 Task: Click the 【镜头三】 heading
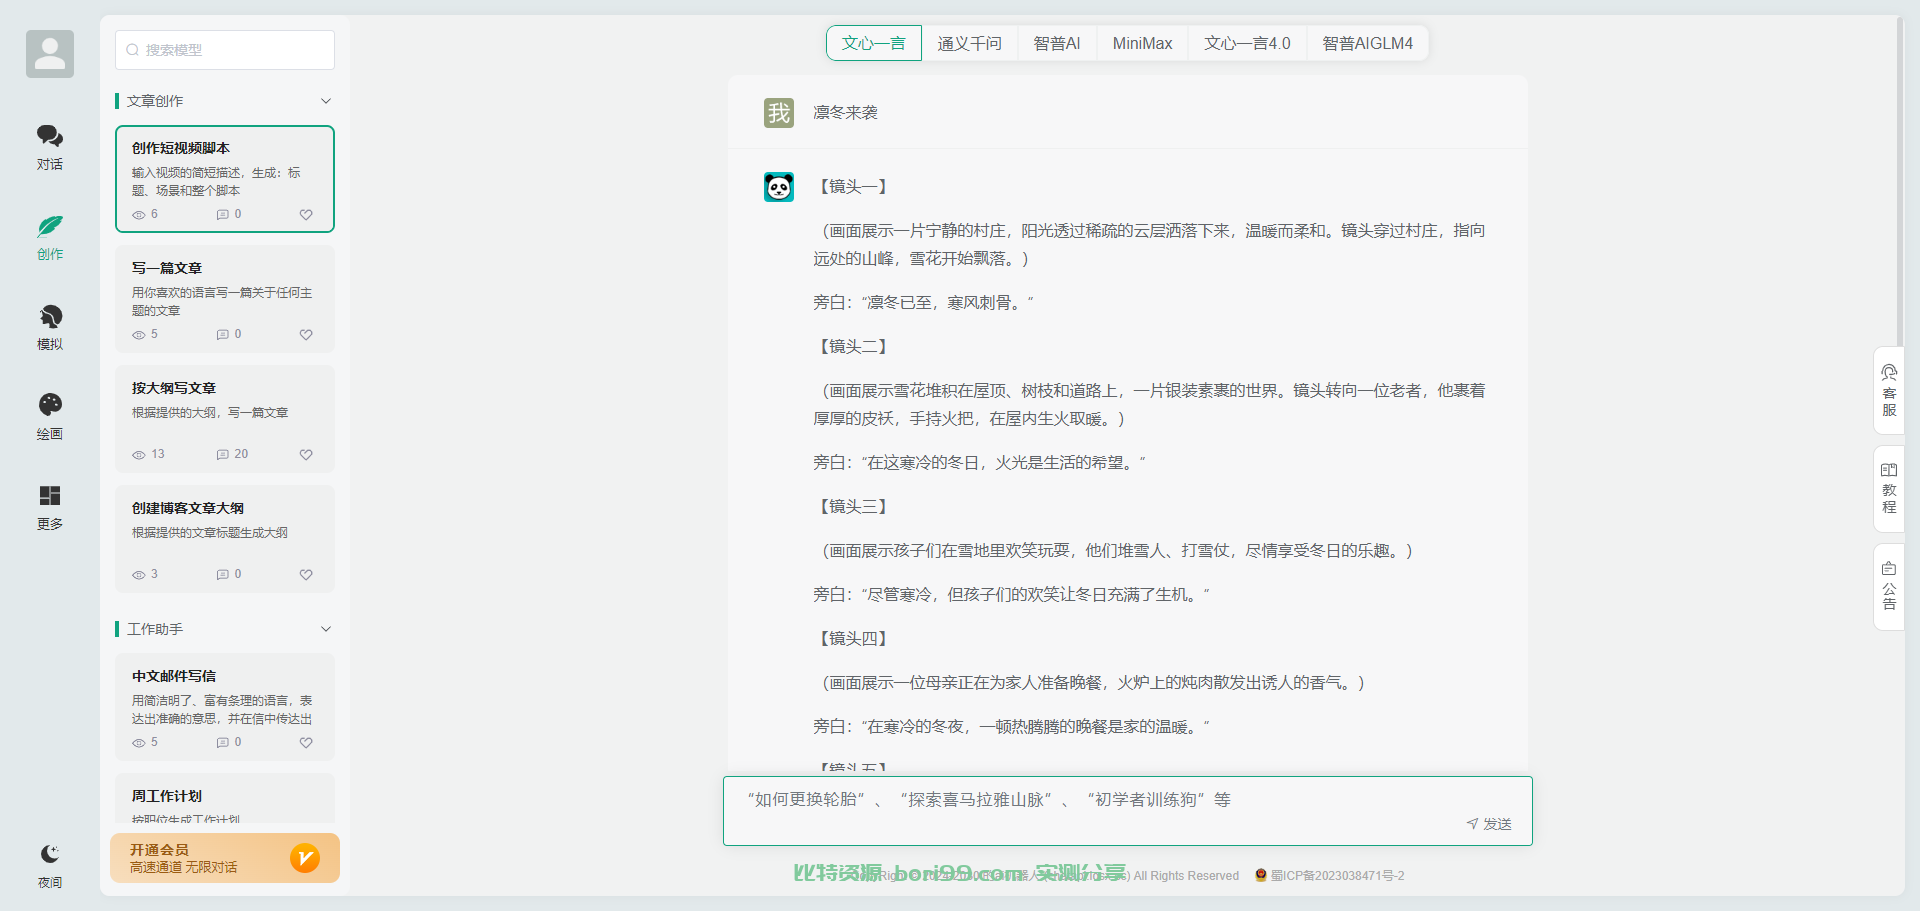tap(853, 507)
